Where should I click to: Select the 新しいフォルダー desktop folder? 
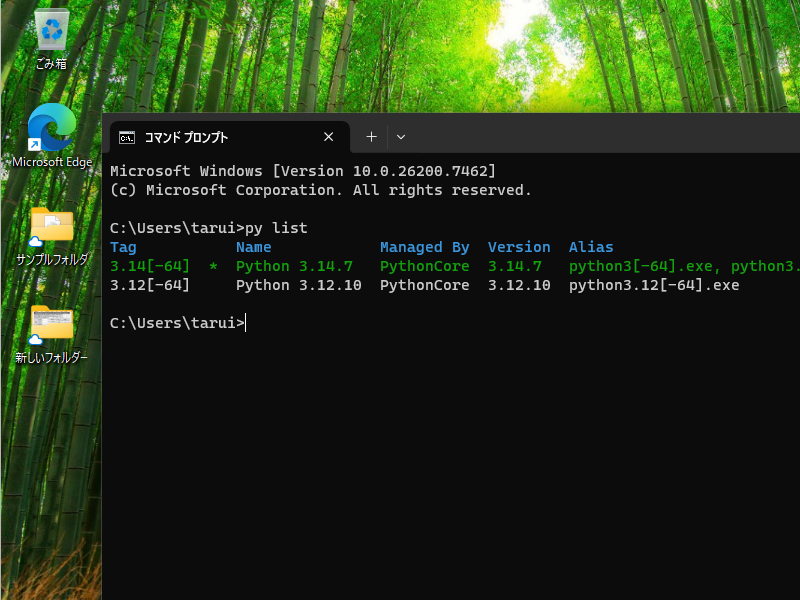point(52,335)
